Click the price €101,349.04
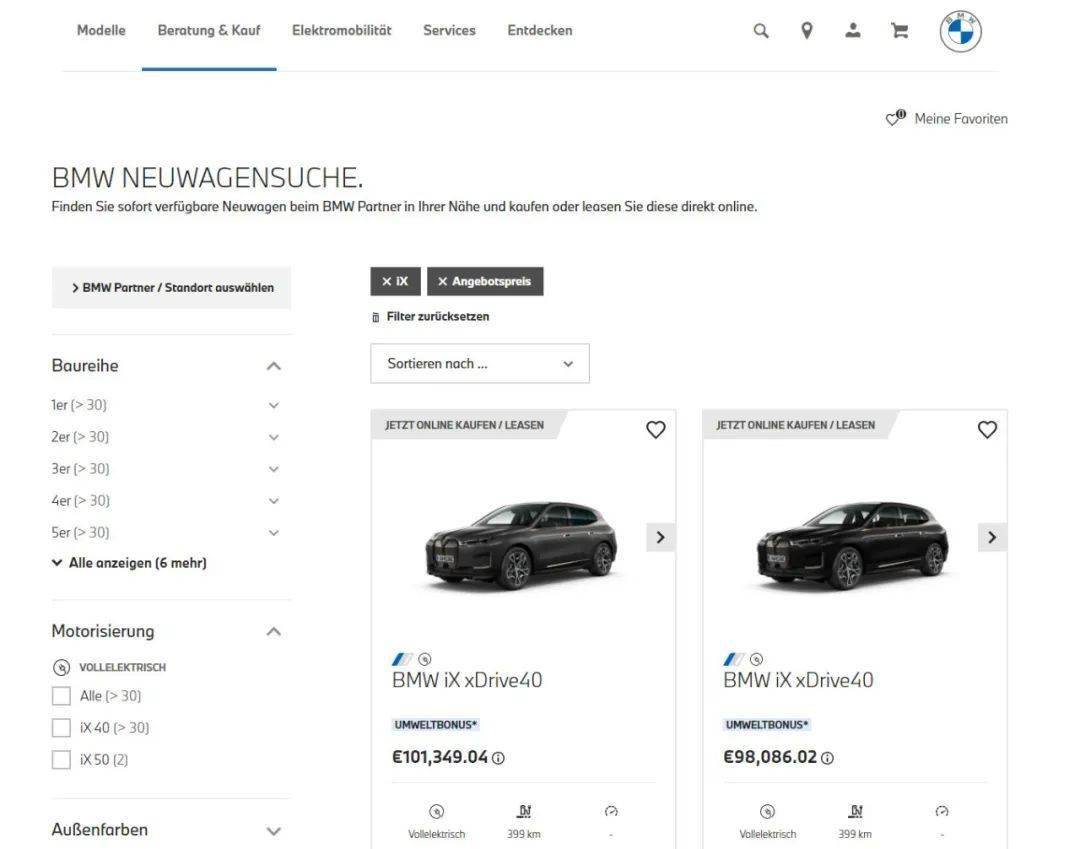The image size is (1080, 849). tap(439, 757)
